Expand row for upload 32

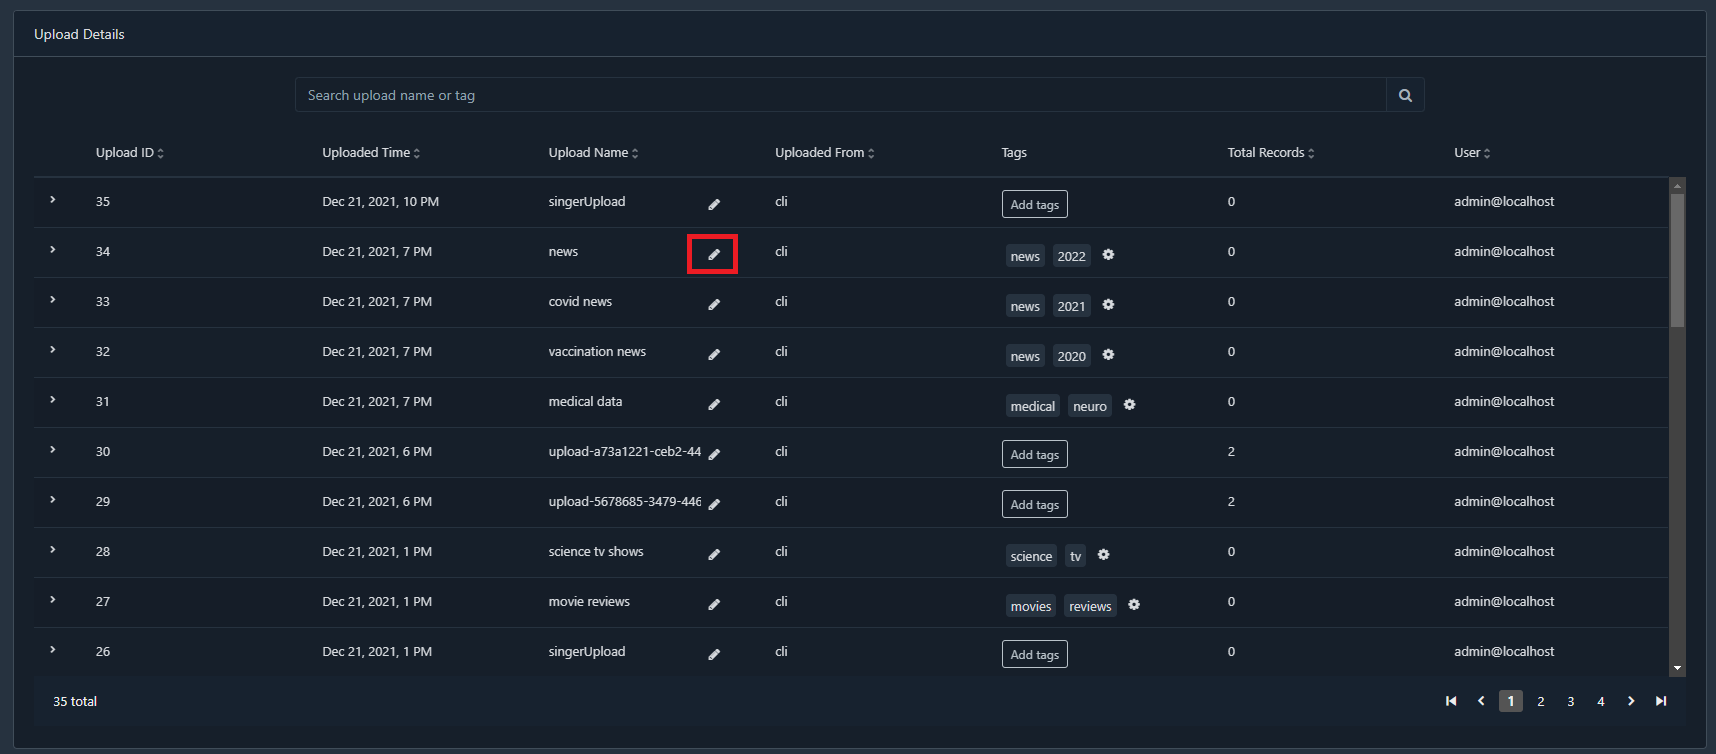[x=53, y=350]
